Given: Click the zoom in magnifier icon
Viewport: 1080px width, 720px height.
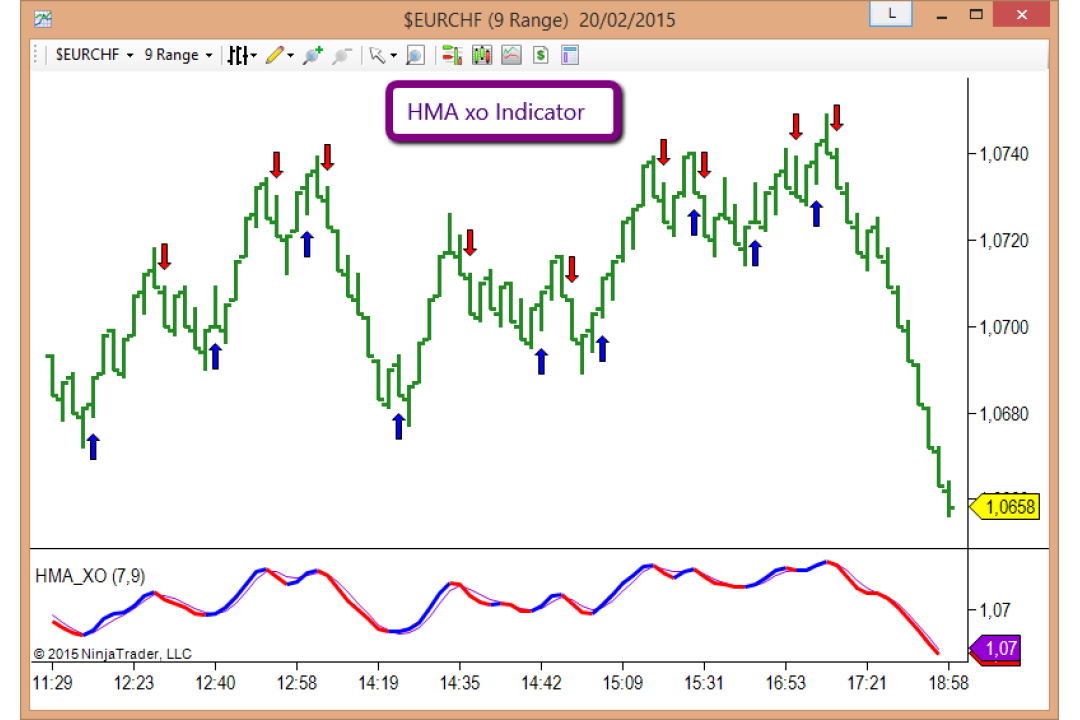Looking at the screenshot, I should point(313,55).
